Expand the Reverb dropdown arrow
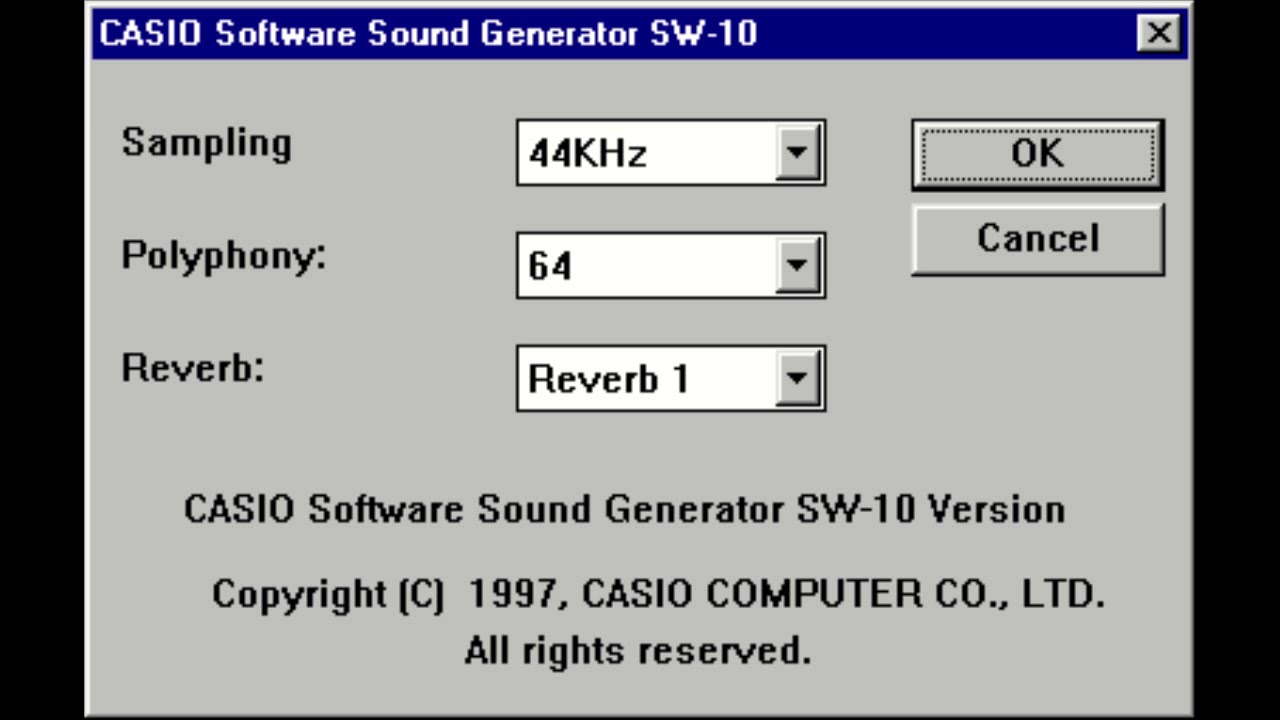Screen dimensions: 1280x720 point(797,379)
